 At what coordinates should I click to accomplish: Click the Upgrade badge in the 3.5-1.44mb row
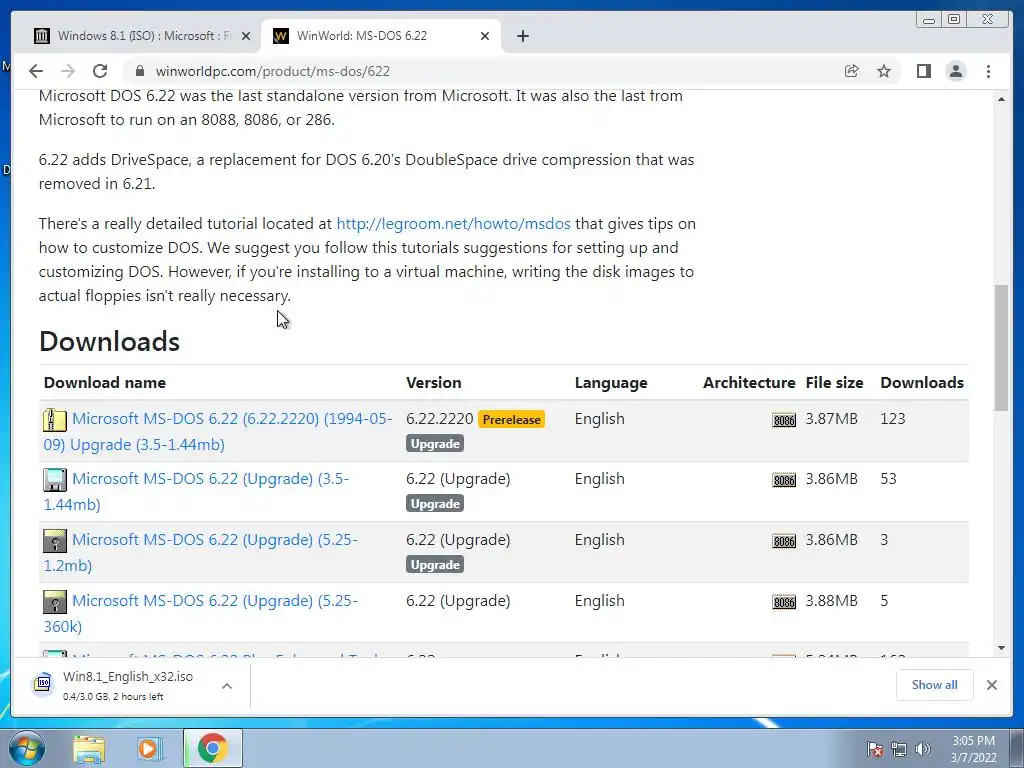[x=435, y=504]
